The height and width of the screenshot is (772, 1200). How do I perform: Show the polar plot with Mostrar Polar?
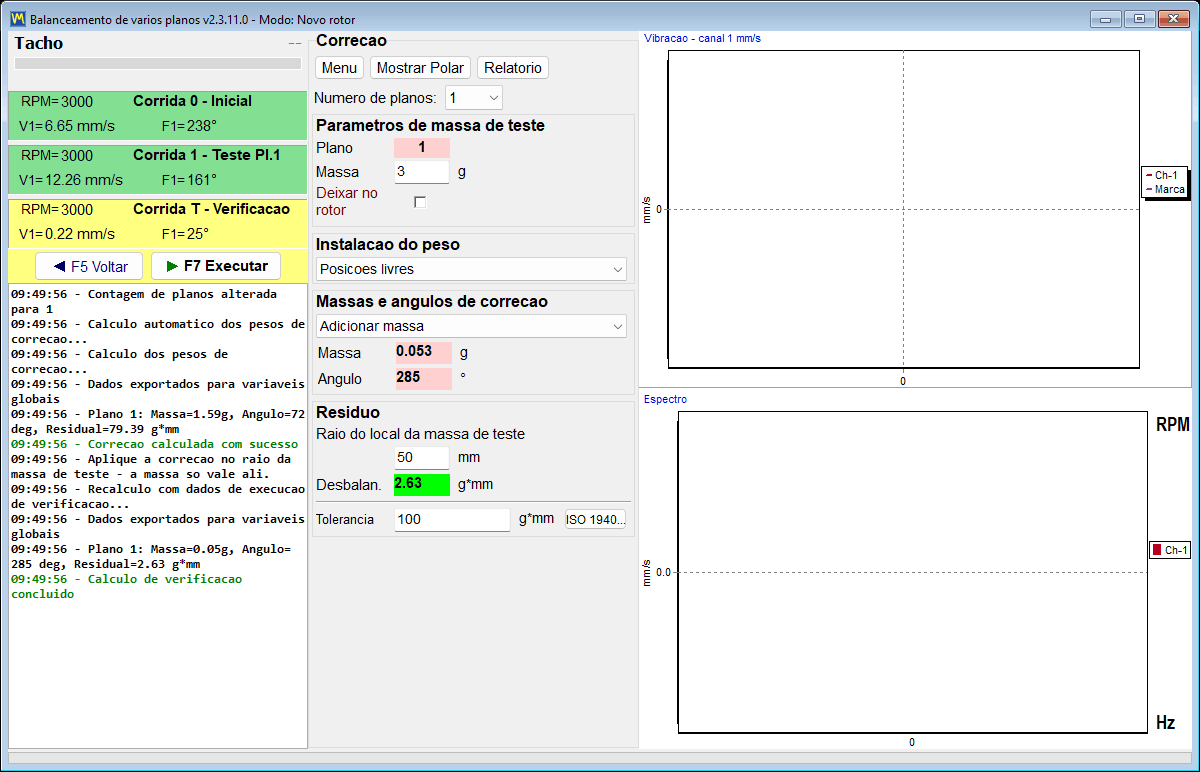point(420,68)
